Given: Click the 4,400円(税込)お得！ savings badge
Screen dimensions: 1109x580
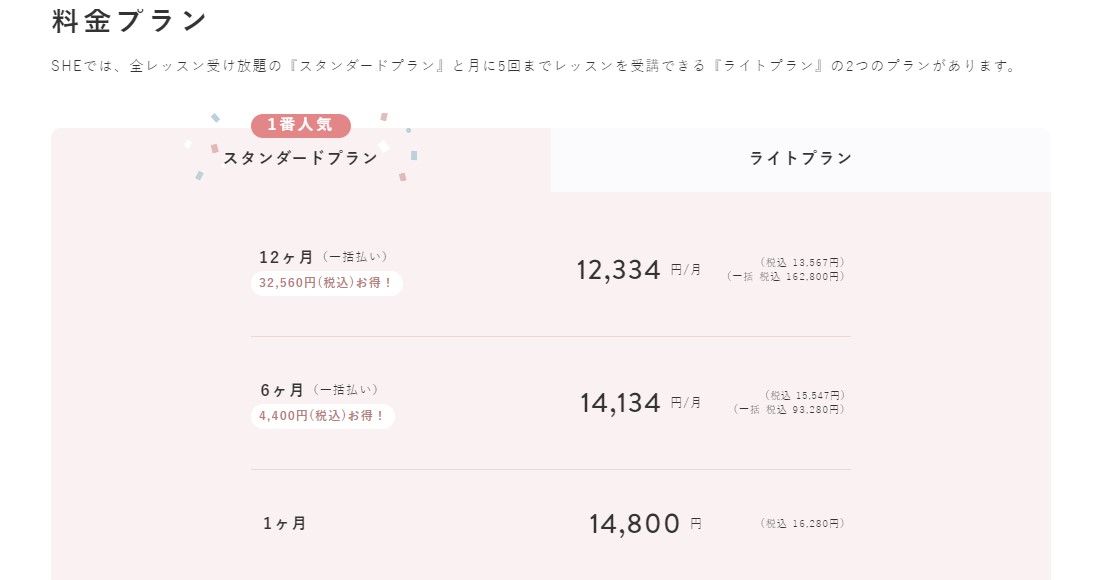Looking at the screenshot, I should pyautogui.click(x=322, y=416).
